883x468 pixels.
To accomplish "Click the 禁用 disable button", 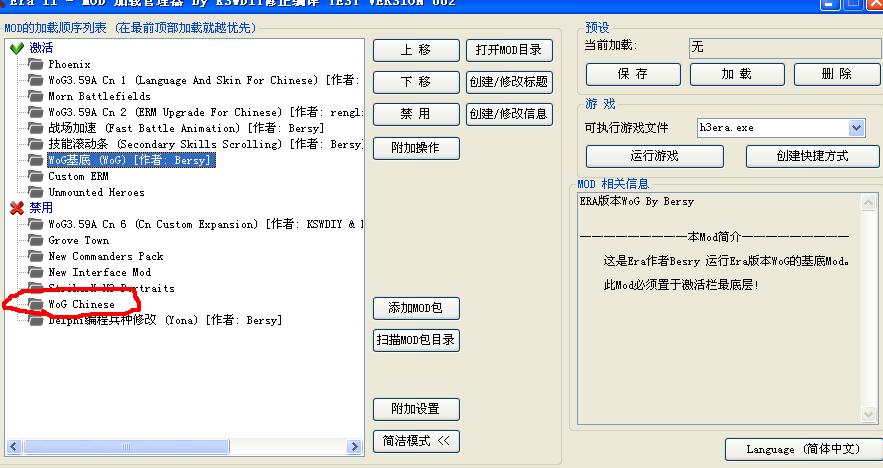I will [x=416, y=114].
